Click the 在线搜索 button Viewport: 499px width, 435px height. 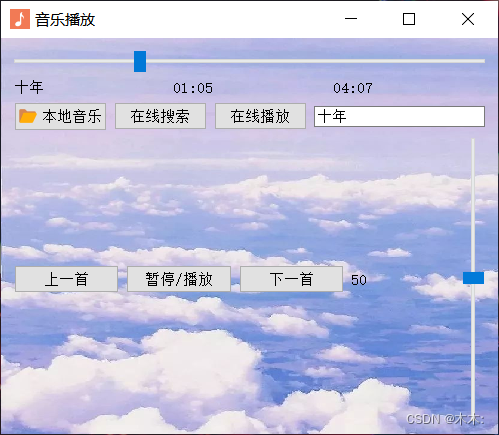[160, 116]
